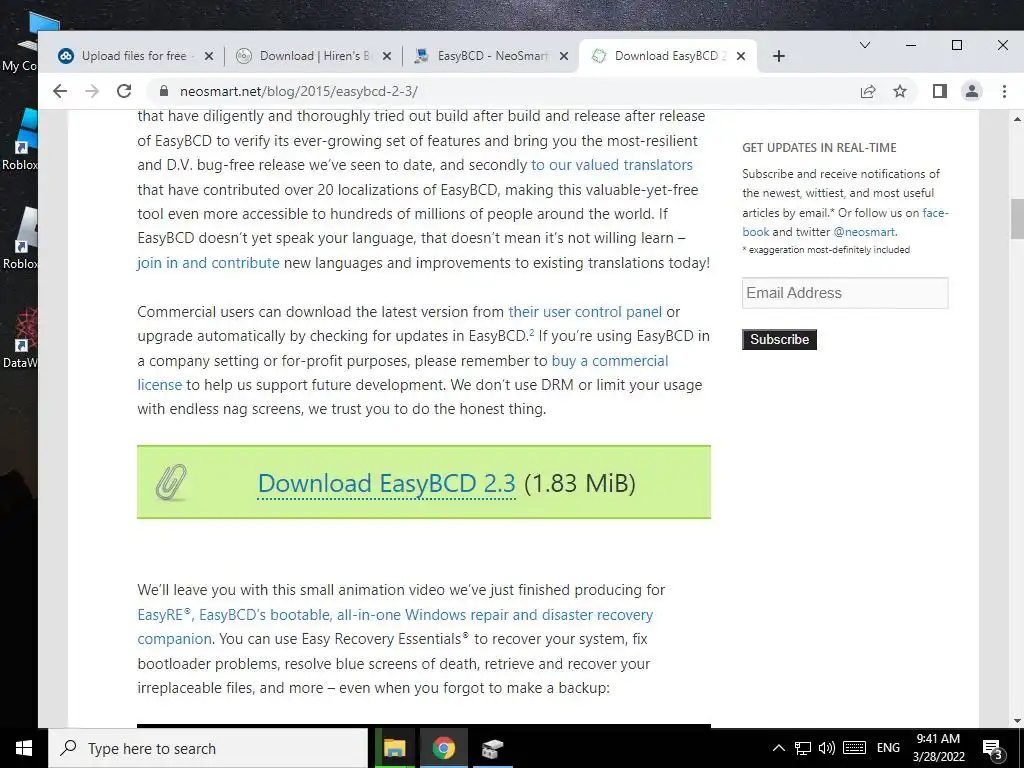
Task: Close the 'Upload files for free' tab
Action: click(x=209, y=56)
